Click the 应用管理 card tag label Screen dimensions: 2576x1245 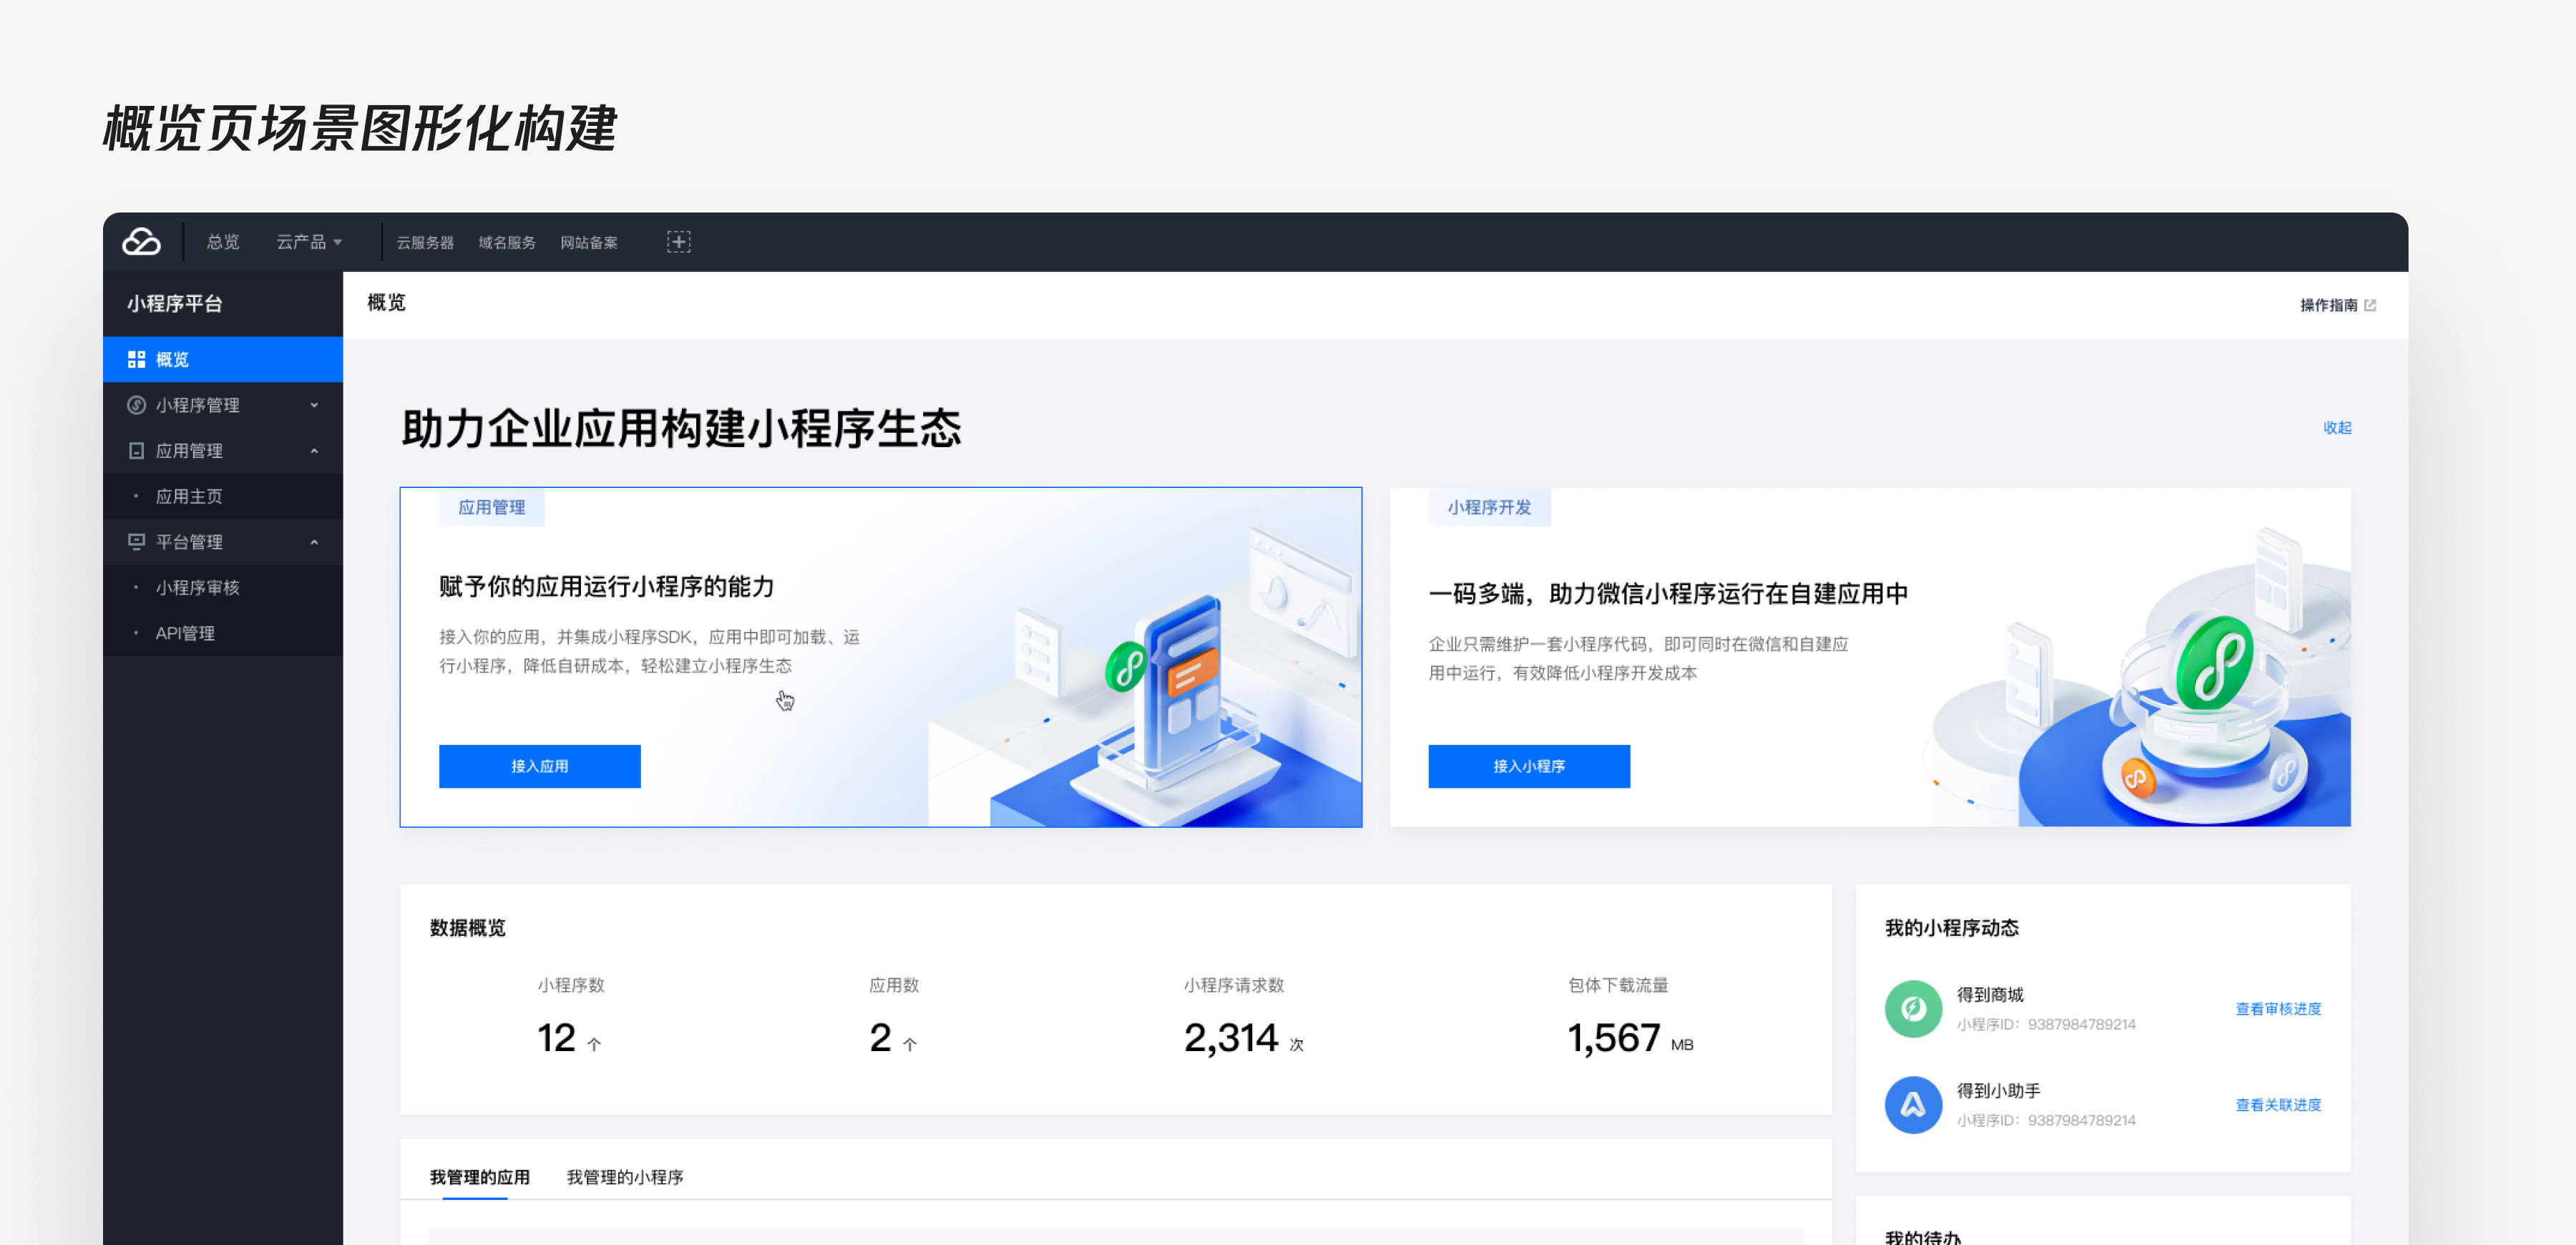pyautogui.click(x=491, y=507)
